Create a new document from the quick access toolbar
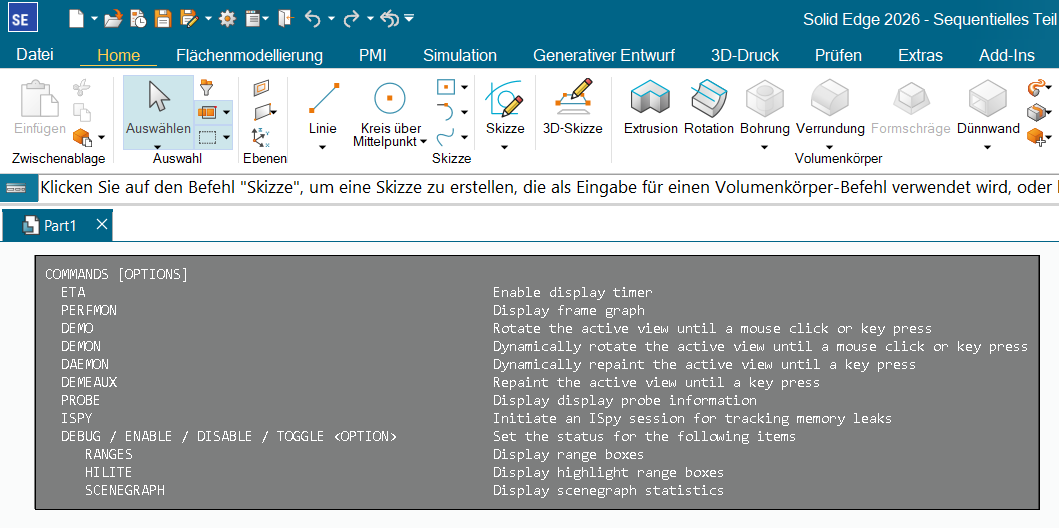 76,19
